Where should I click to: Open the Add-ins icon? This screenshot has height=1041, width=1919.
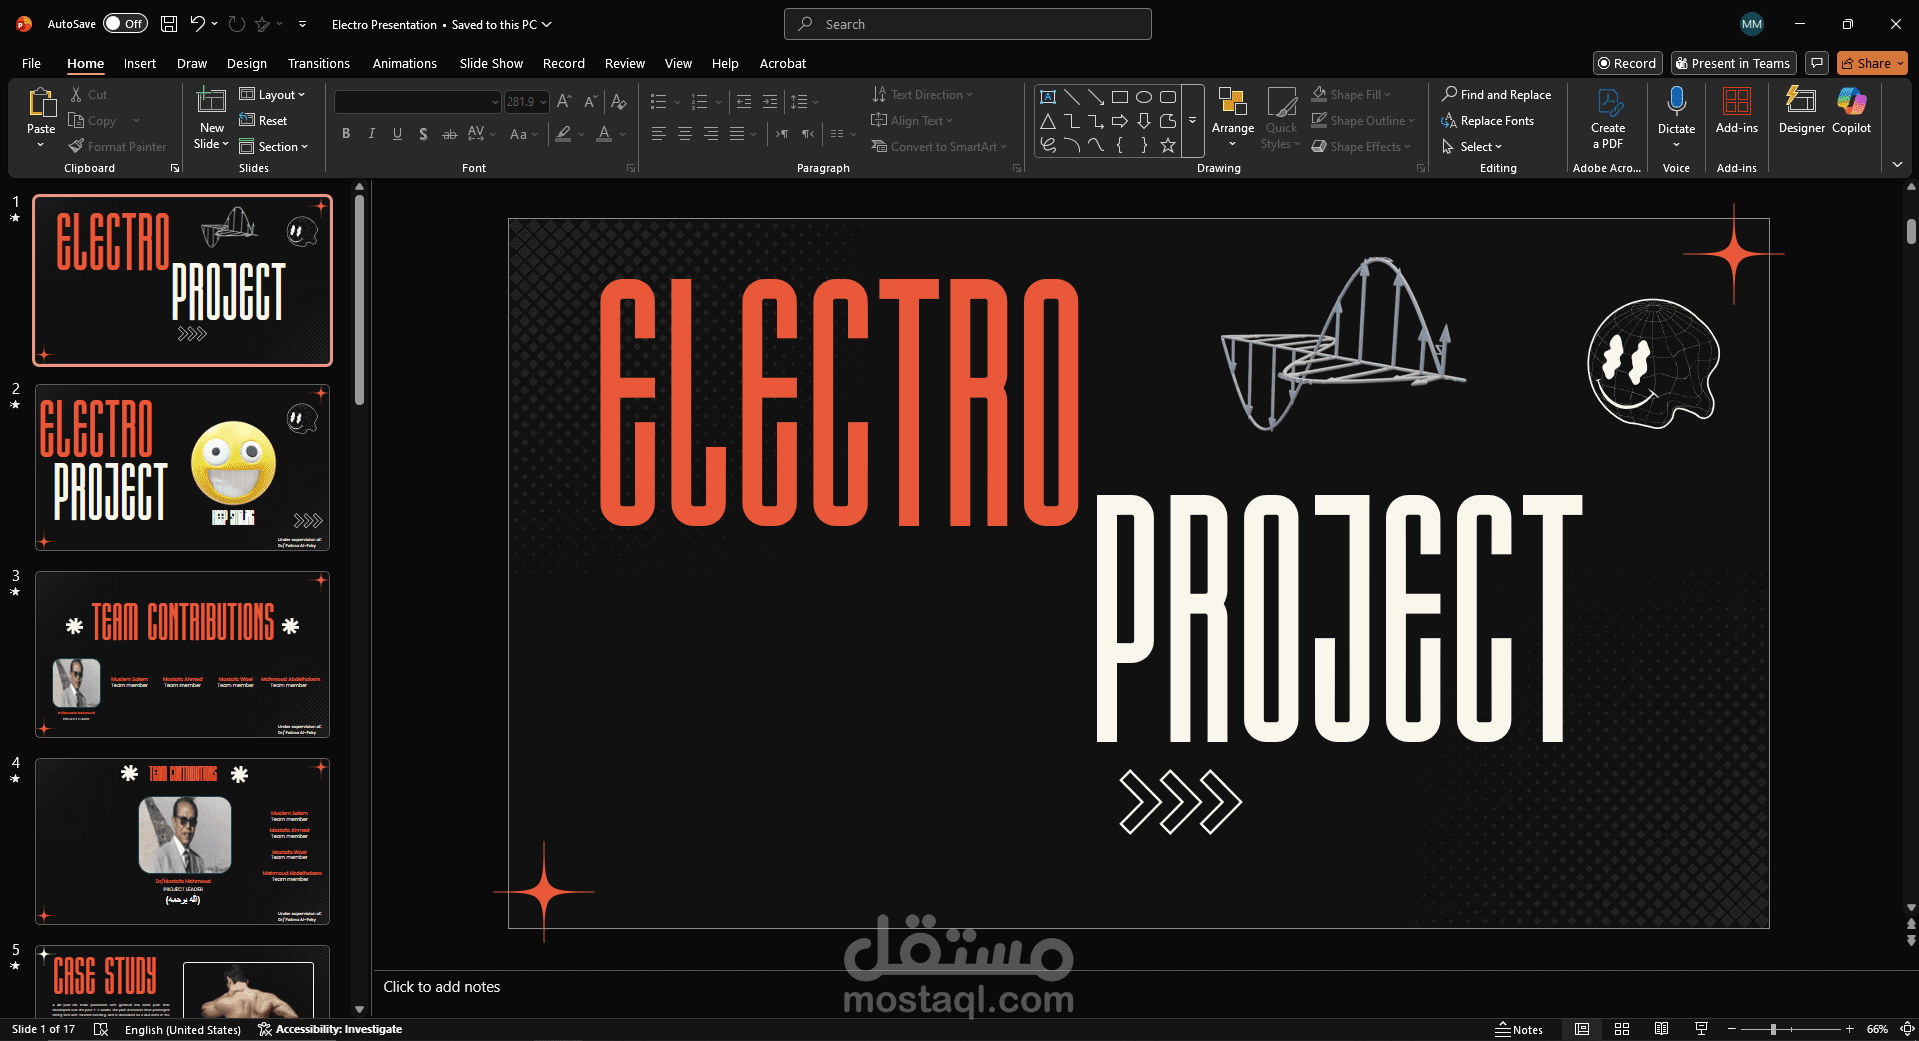(1737, 101)
